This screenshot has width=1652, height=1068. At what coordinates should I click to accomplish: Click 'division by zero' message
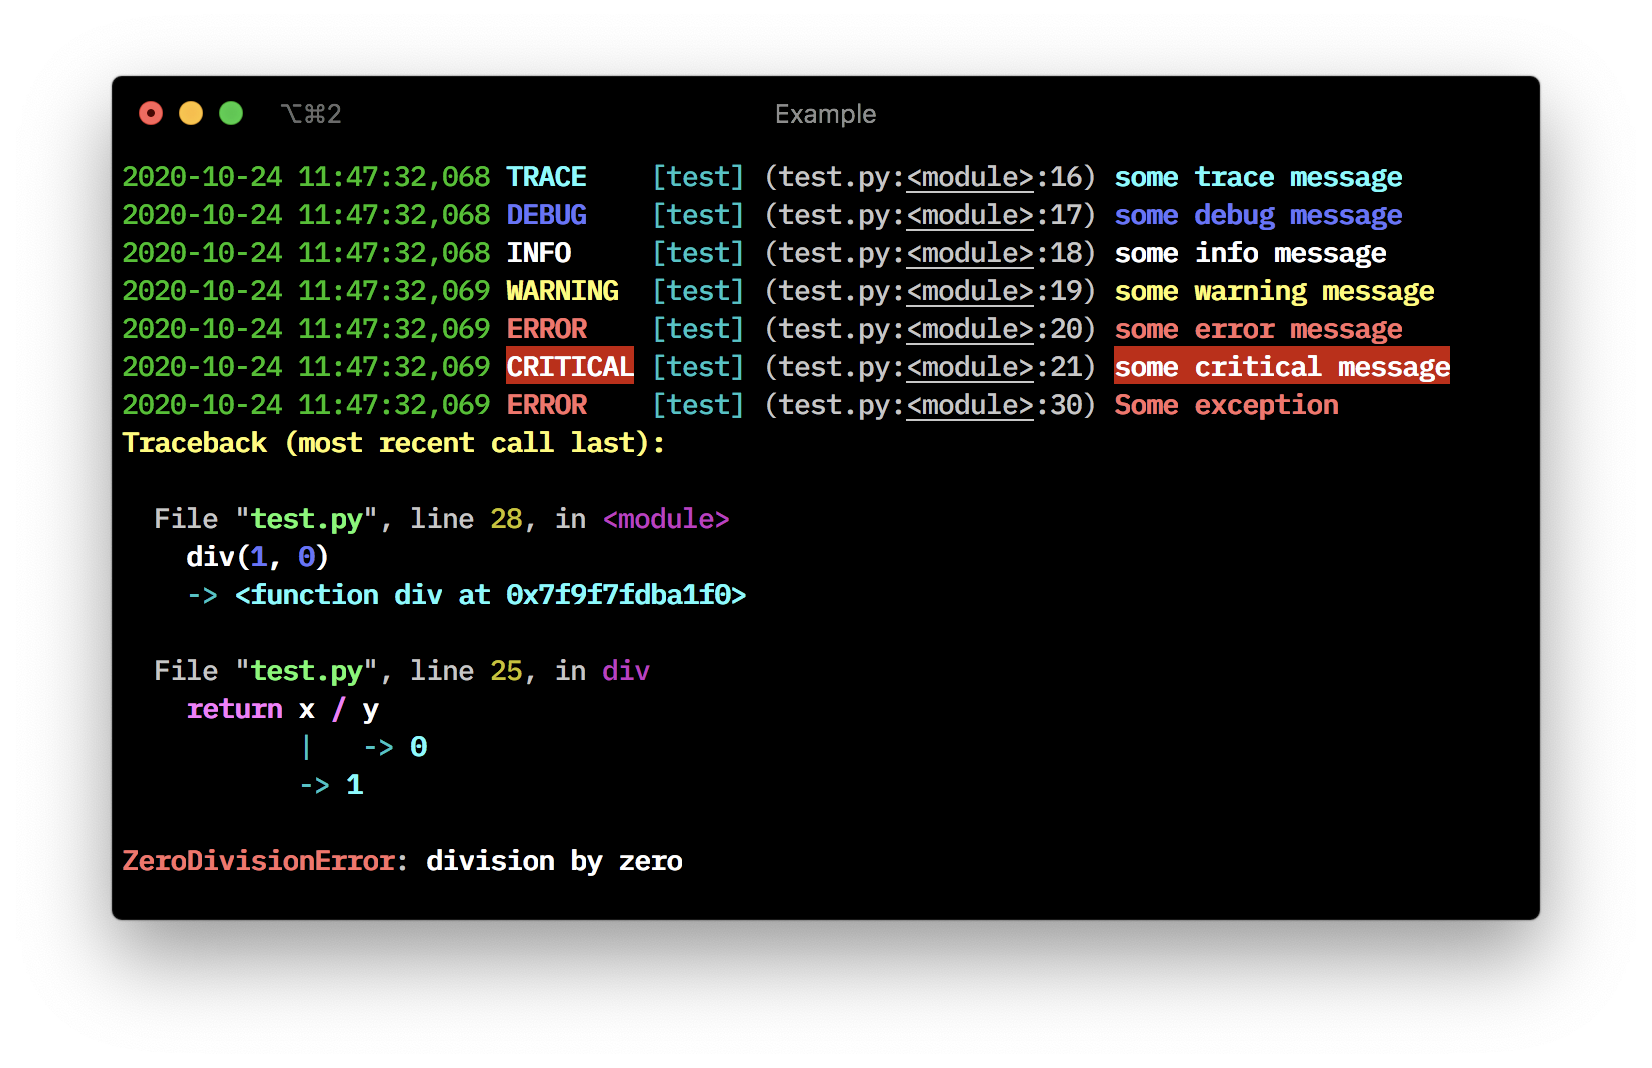coord(554,861)
